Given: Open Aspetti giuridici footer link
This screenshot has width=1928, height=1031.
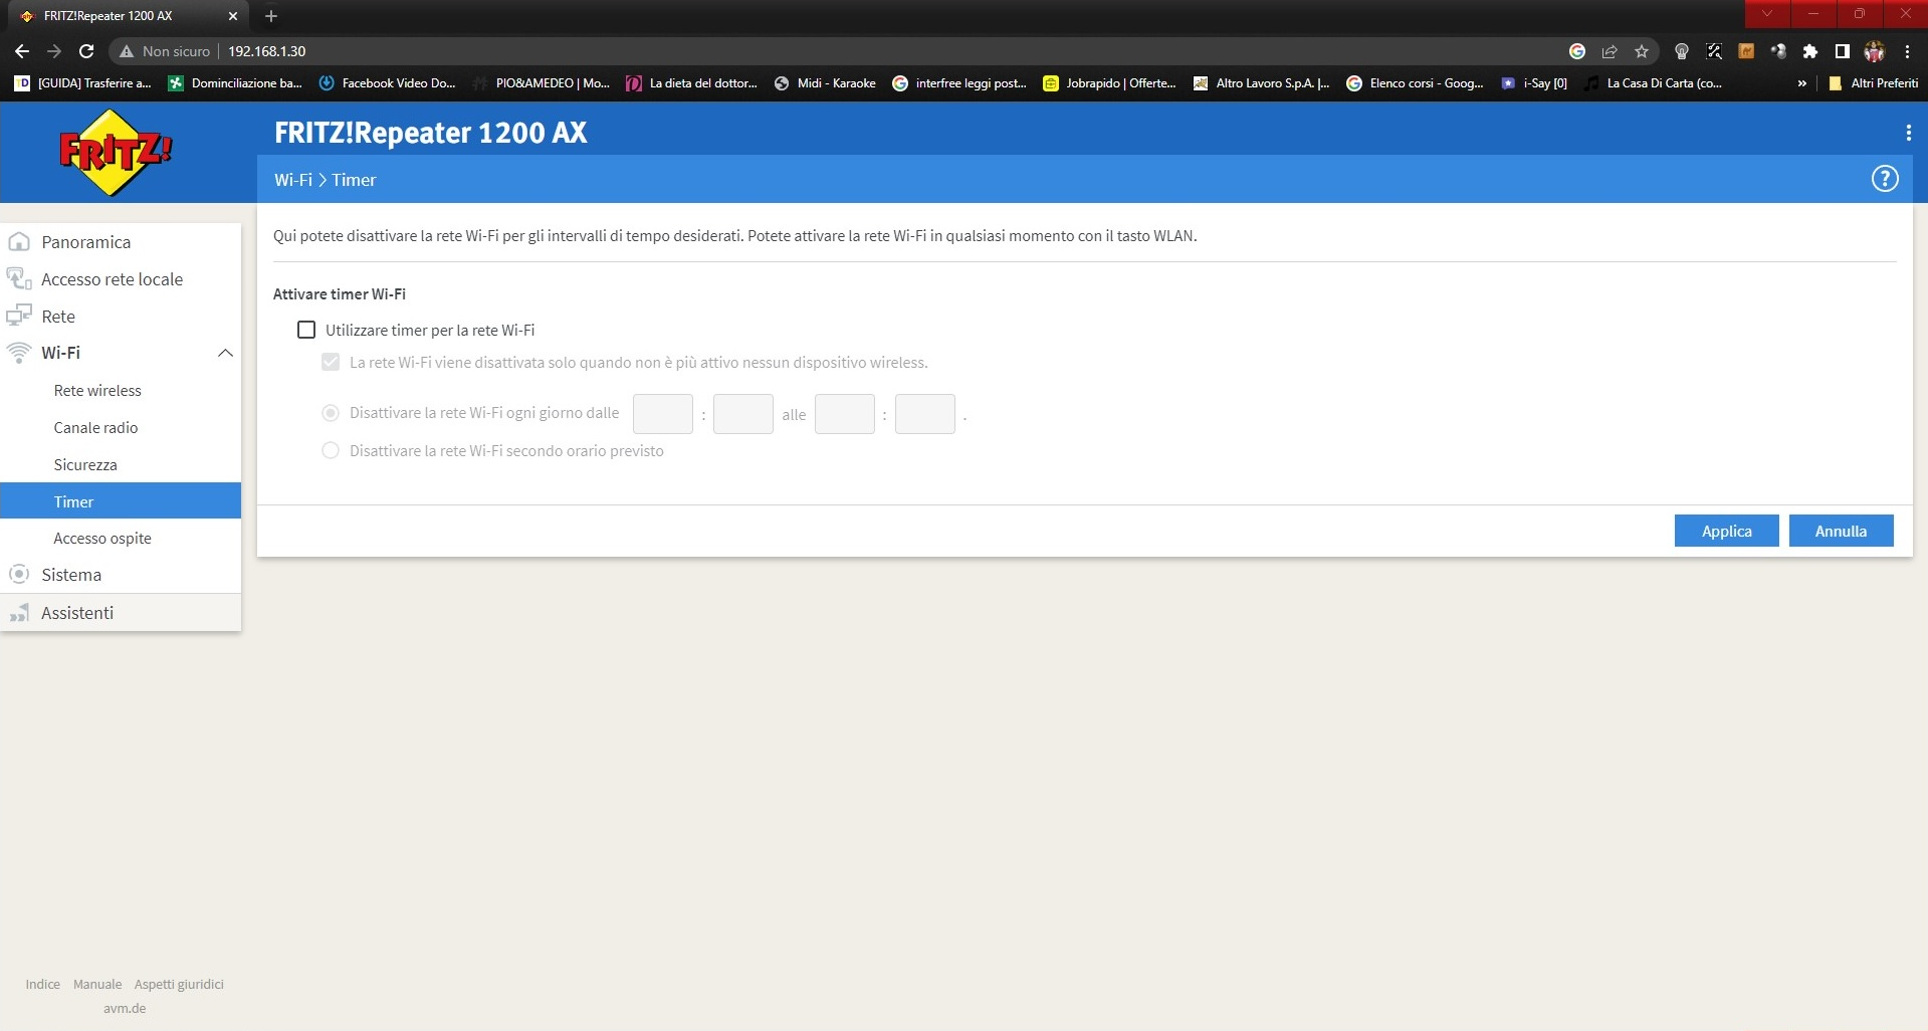Looking at the screenshot, I should [x=179, y=984].
